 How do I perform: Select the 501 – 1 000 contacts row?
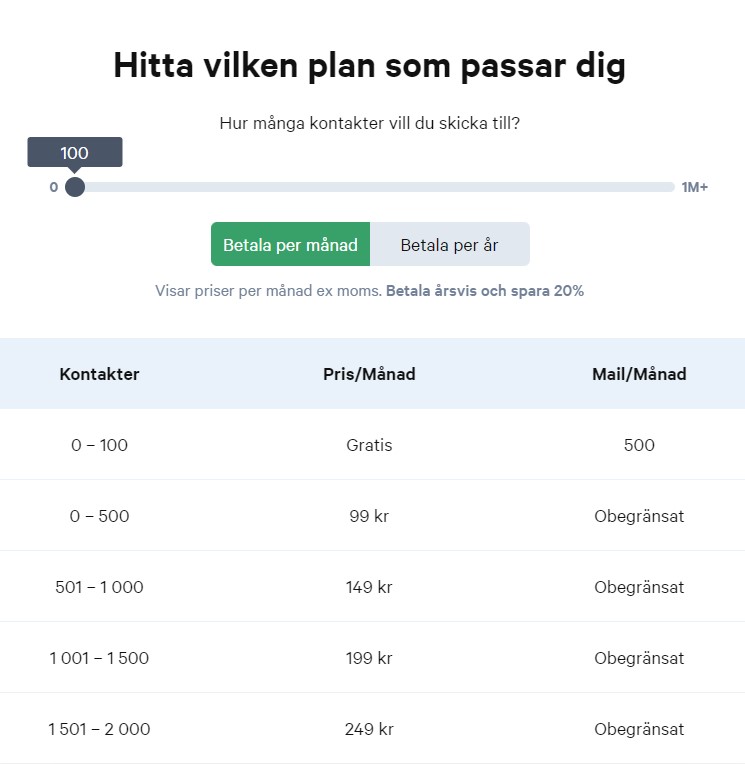point(99,587)
